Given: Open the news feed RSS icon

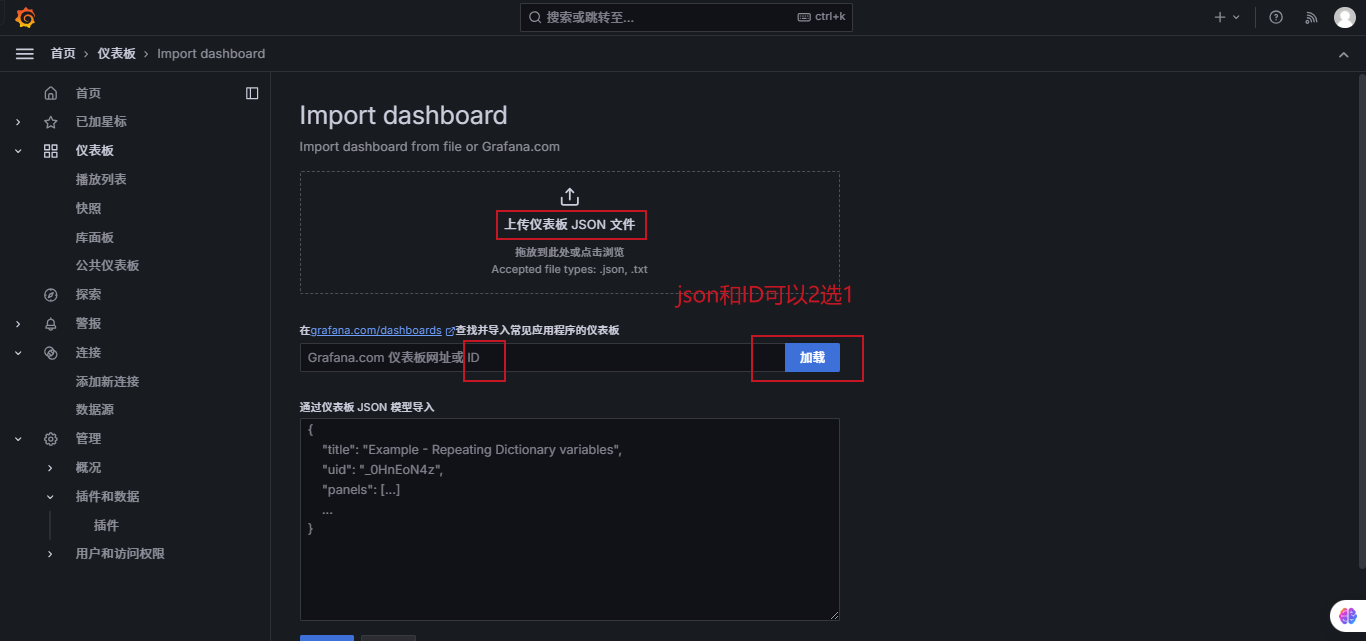Looking at the screenshot, I should point(1311,17).
